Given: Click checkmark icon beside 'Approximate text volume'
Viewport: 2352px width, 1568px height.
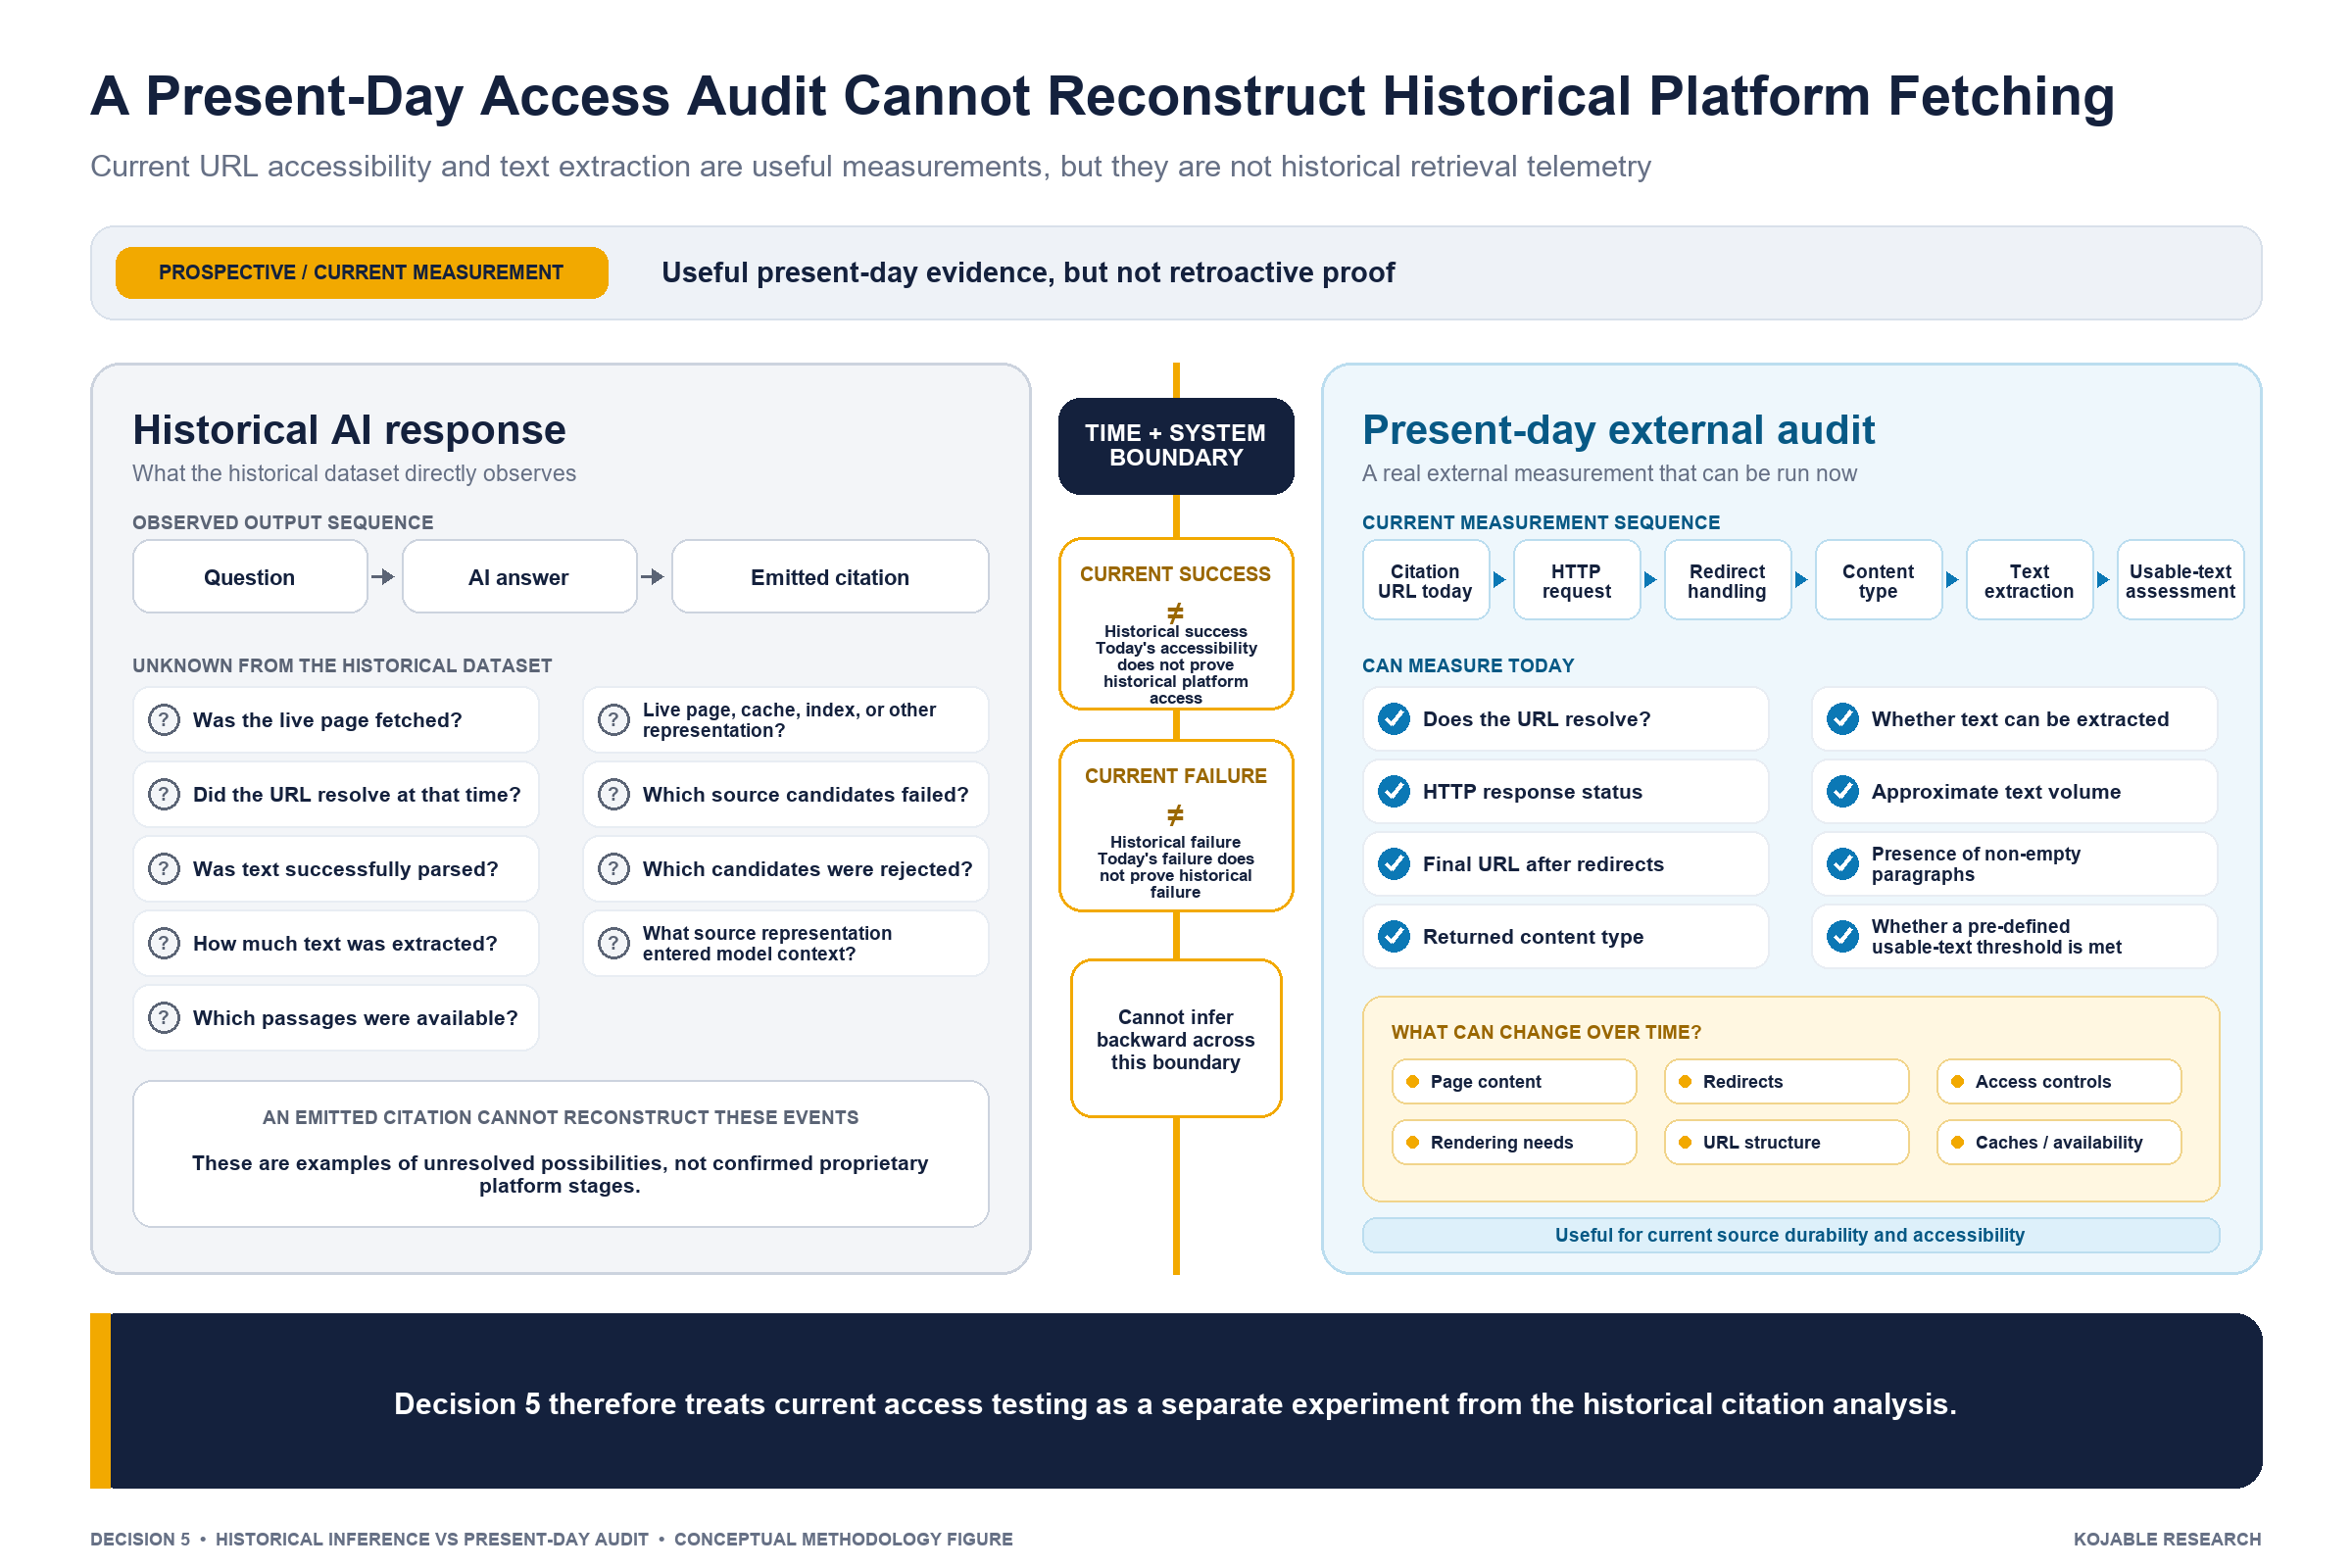Looking at the screenshot, I should pyautogui.click(x=1843, y=792).
